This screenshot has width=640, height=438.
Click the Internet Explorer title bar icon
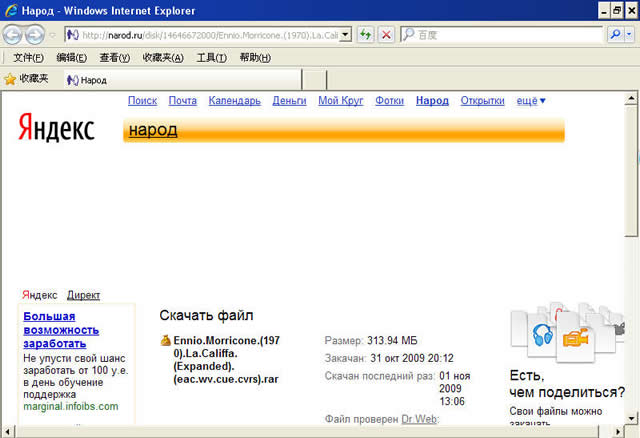(x=11, y=10)
